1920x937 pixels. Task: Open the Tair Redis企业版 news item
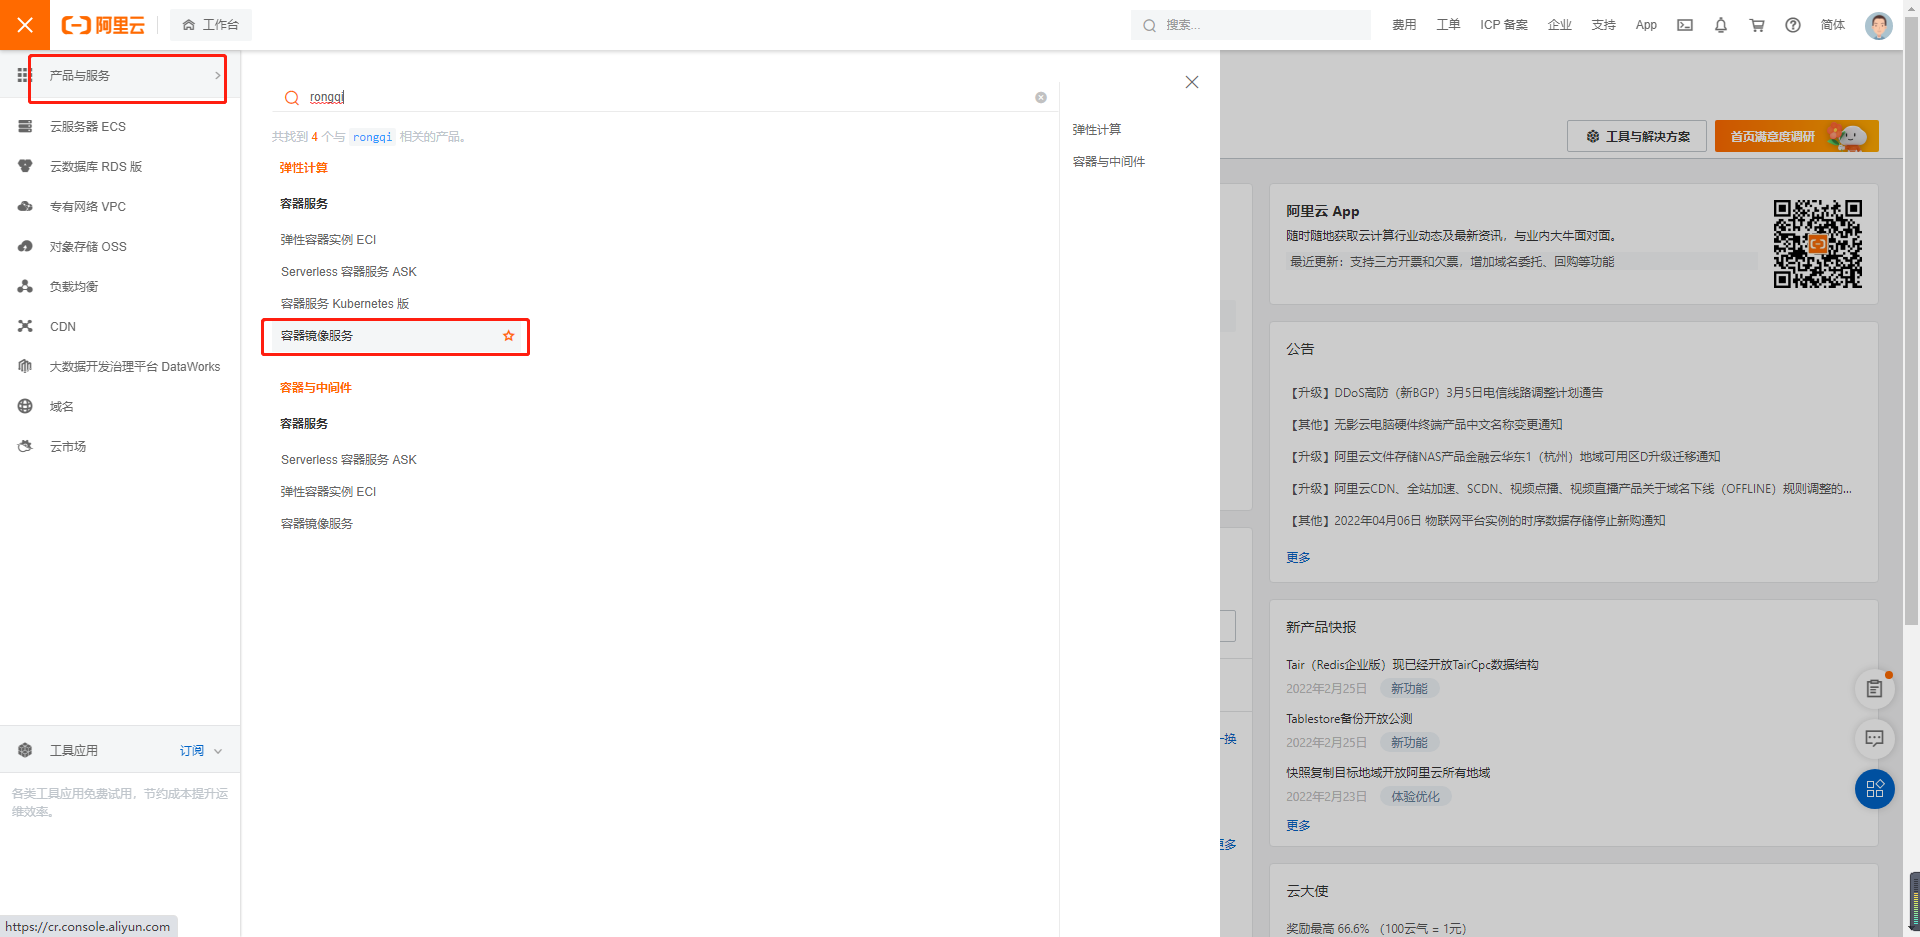click(1412, 664)
